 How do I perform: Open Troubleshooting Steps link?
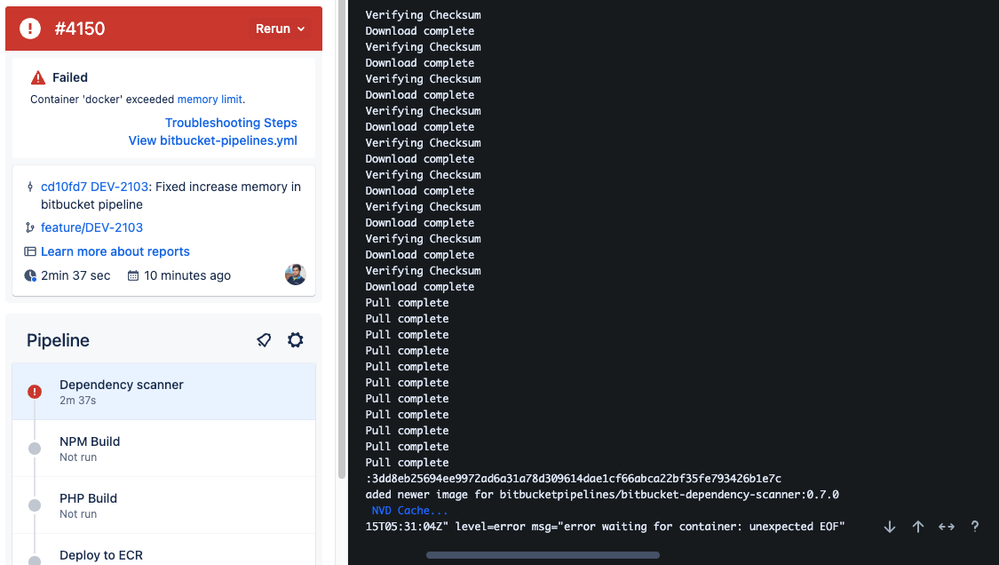point(231,122)
